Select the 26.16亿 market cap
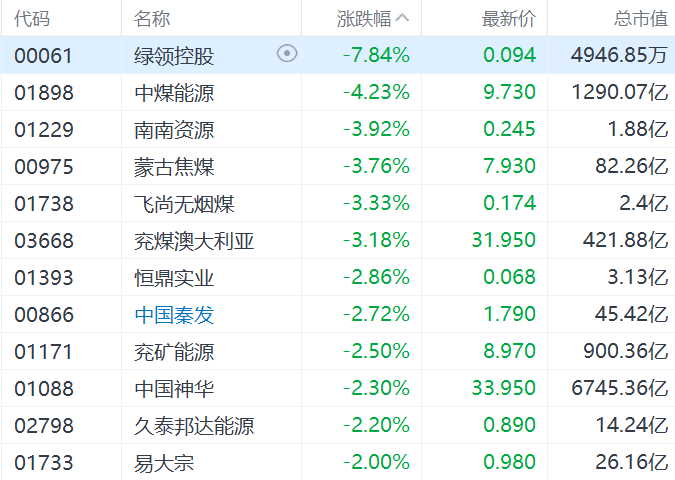 coord(632,462)
